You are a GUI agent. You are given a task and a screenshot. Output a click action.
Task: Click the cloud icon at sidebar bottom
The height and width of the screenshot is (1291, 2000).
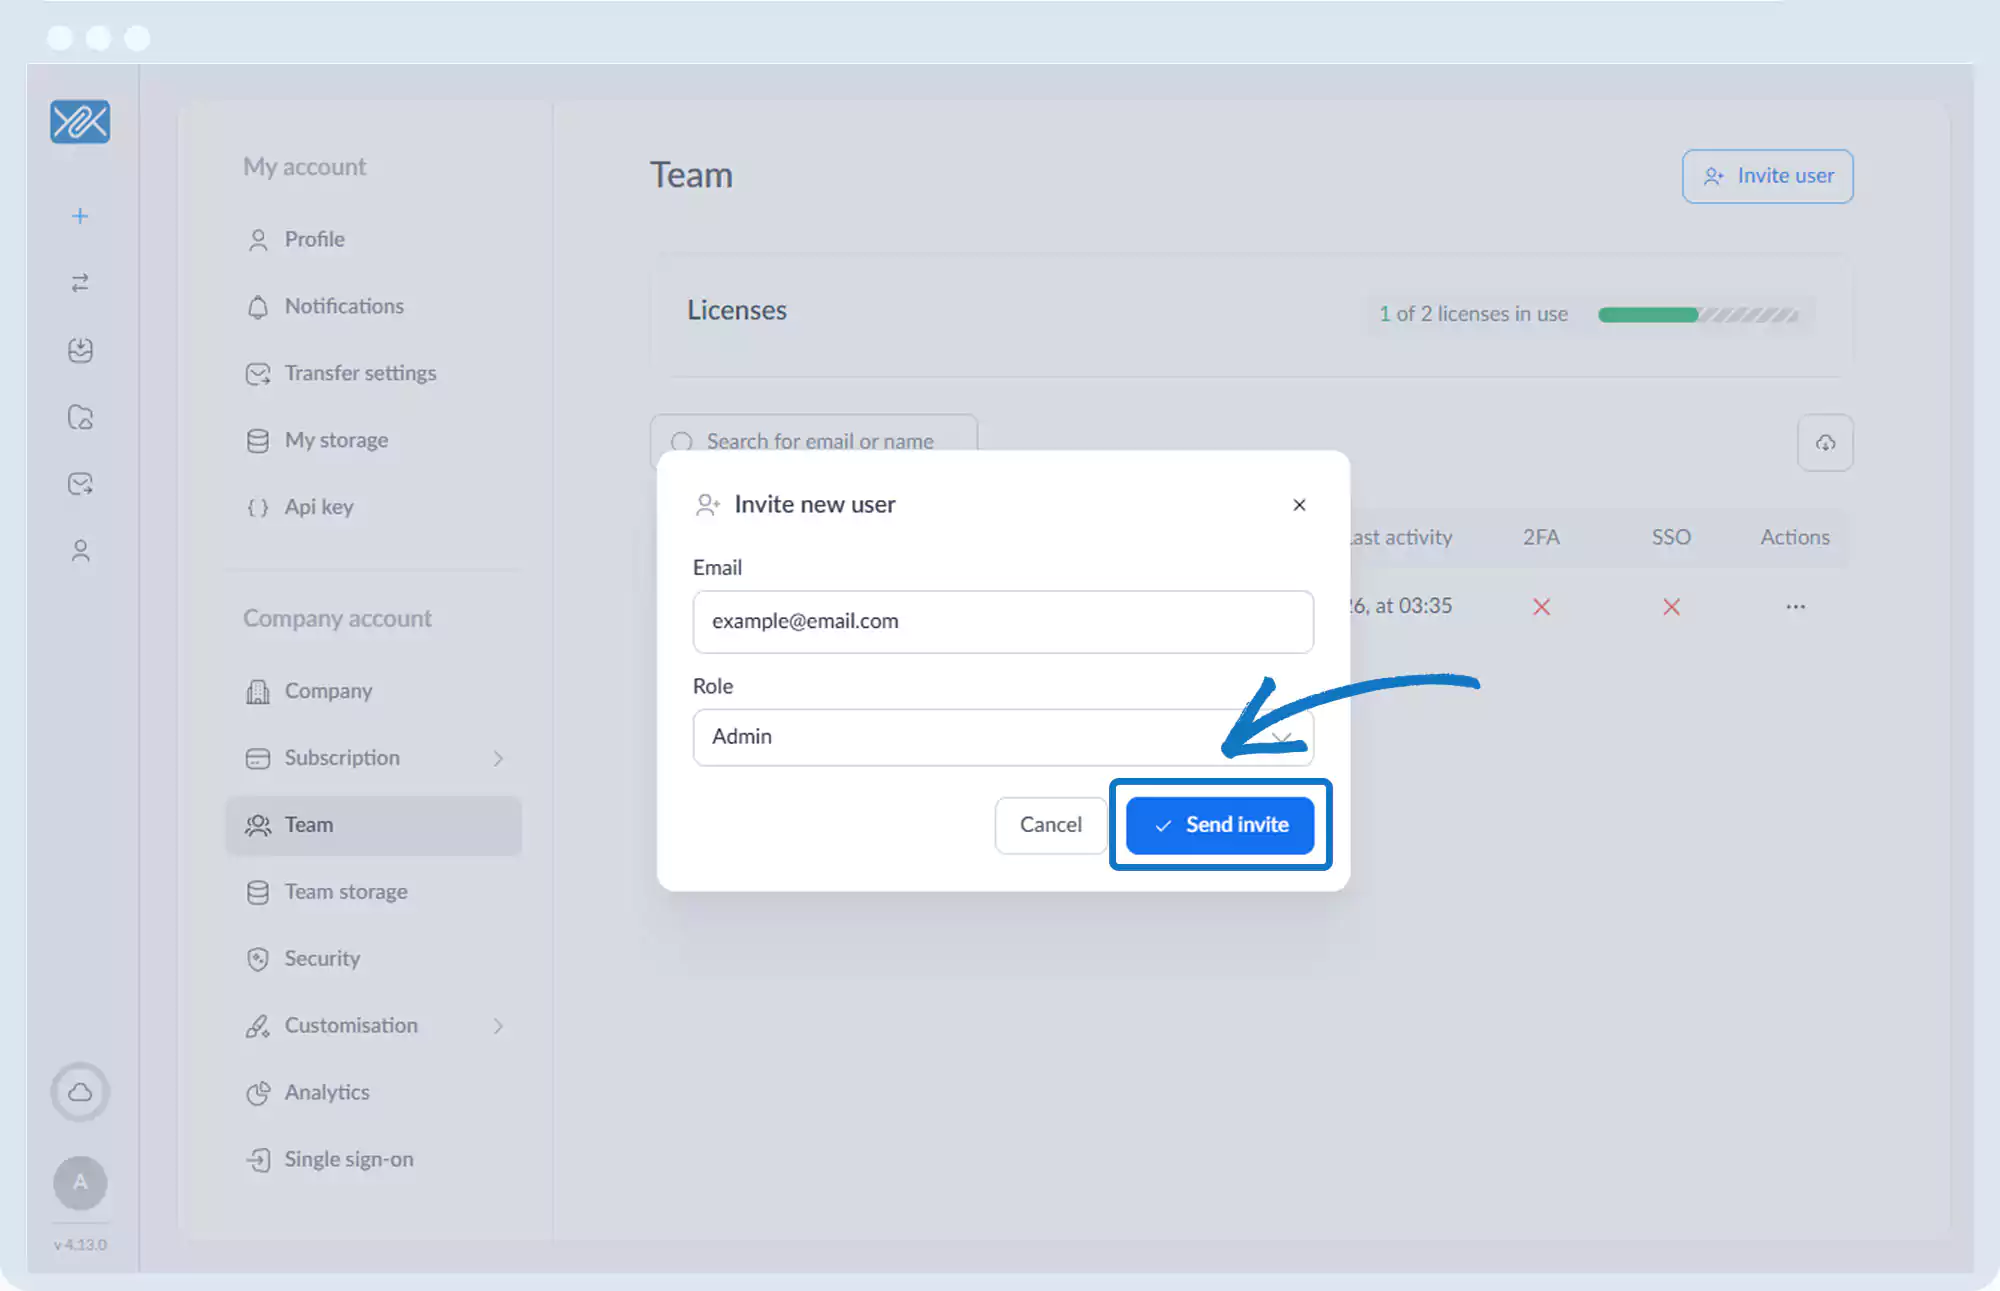(80, 1092)
